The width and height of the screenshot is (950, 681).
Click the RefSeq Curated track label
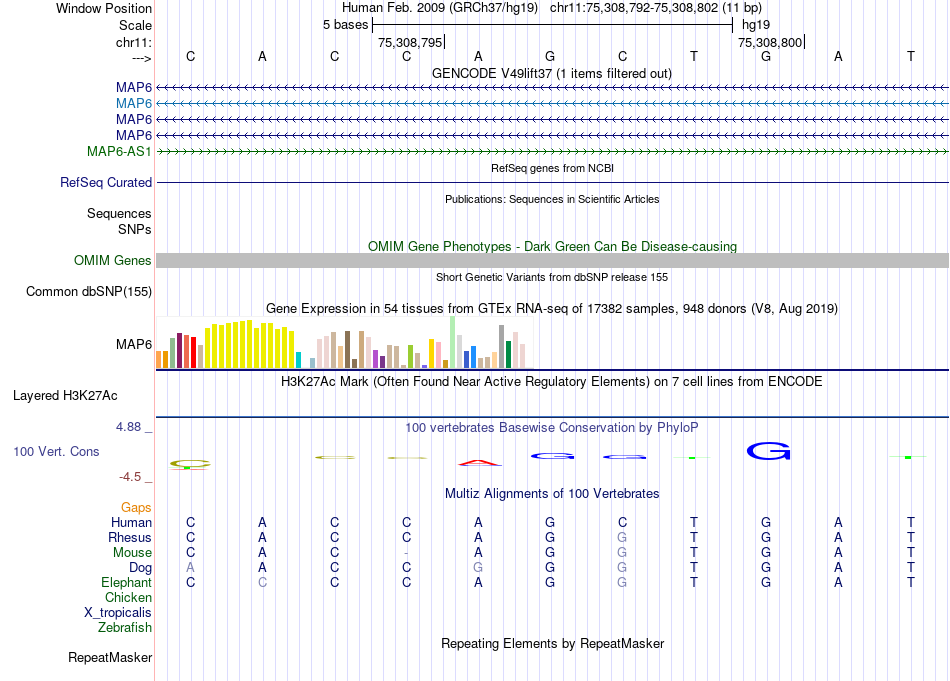(106, 182)
